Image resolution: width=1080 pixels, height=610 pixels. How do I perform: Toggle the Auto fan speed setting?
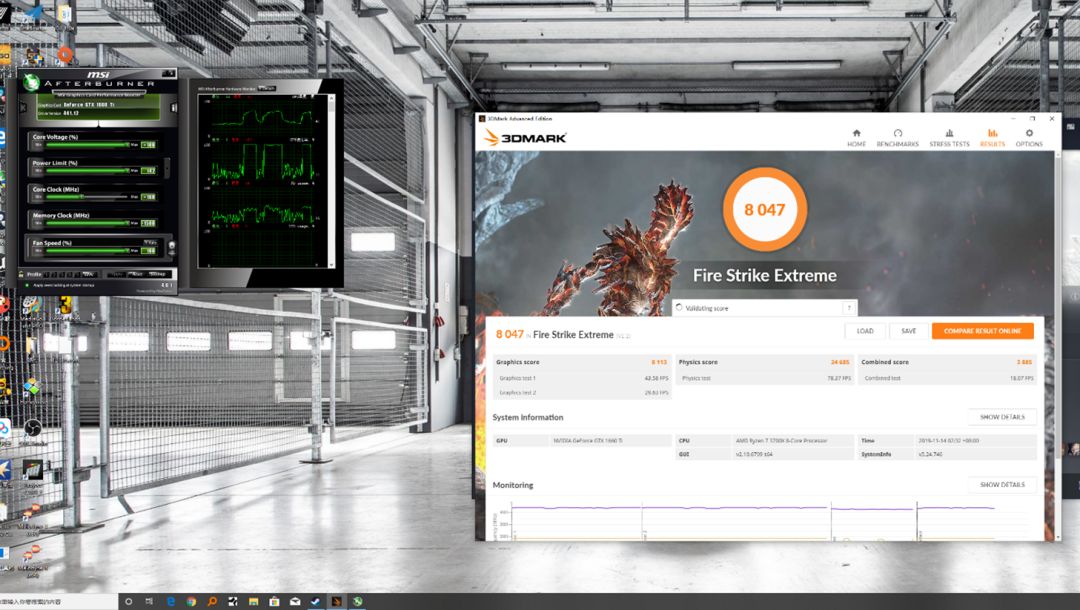[x=151, y=241]
